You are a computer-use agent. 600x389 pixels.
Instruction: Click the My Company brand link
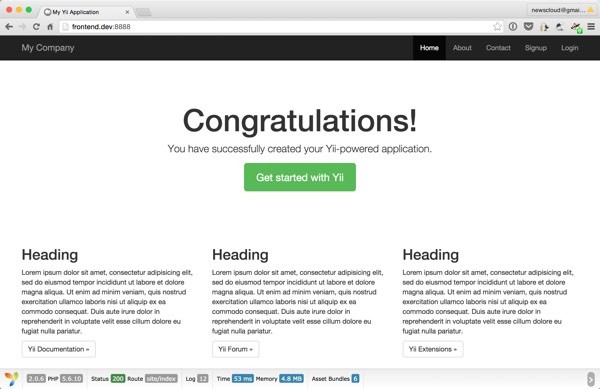pos(48,48)
